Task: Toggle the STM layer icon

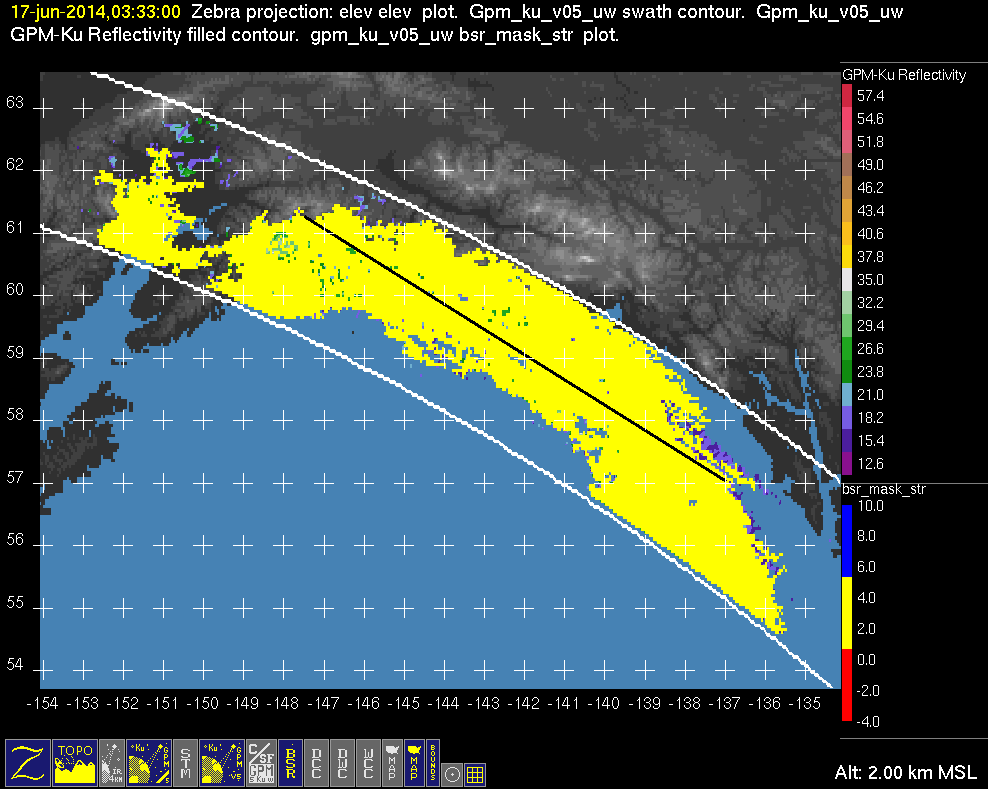Action: 185,762
